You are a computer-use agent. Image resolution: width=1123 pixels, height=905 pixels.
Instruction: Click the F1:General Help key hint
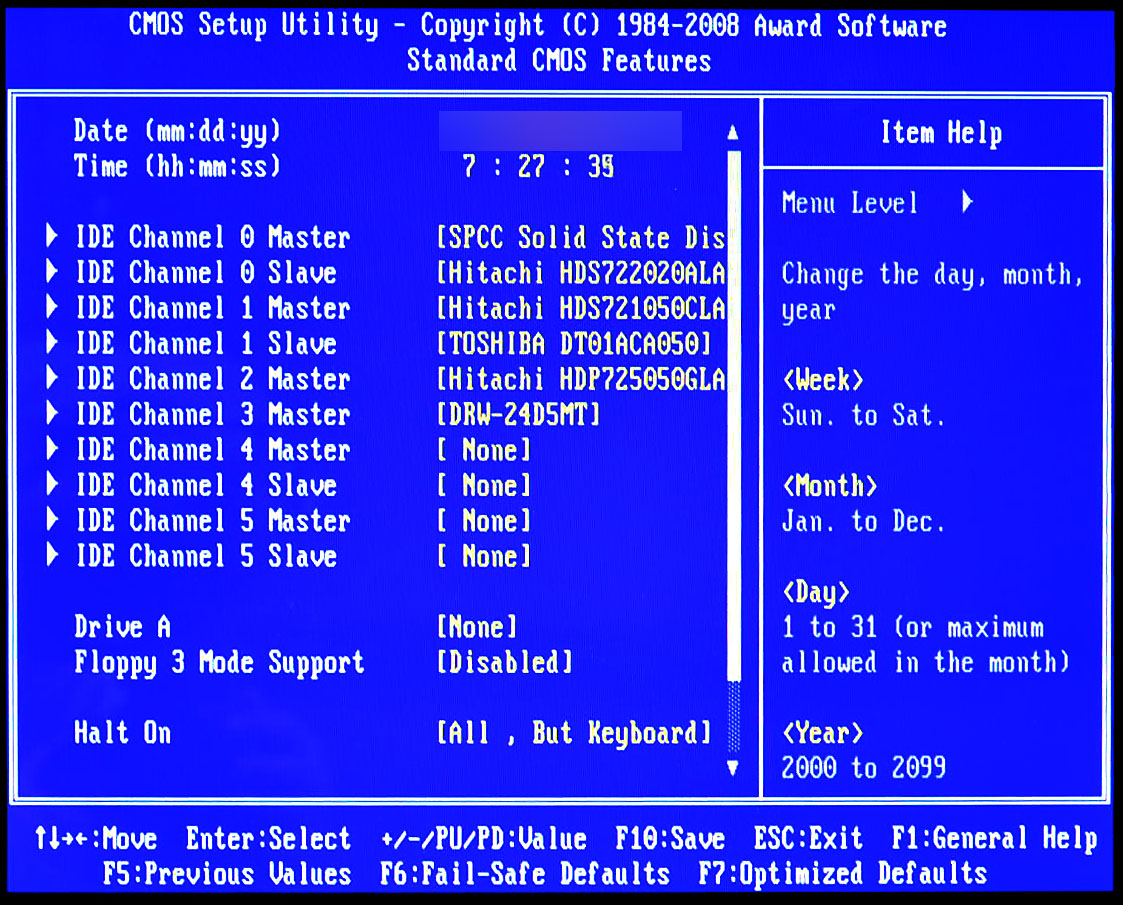994,839
